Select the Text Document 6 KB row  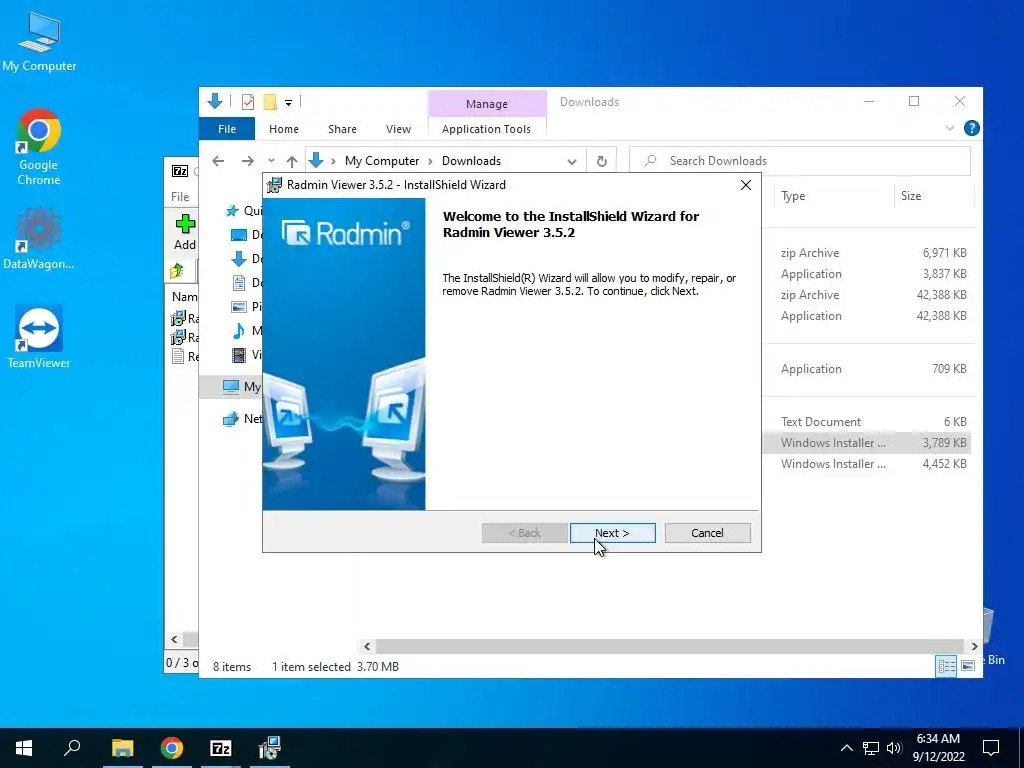[867, 422]
